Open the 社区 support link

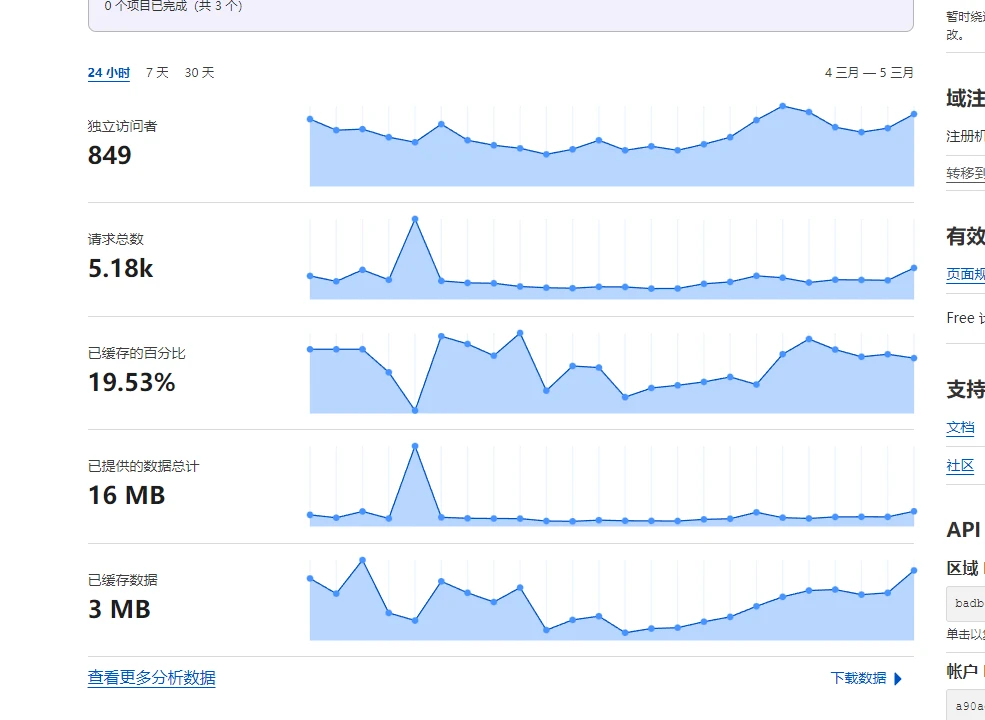tap(960, 465)
